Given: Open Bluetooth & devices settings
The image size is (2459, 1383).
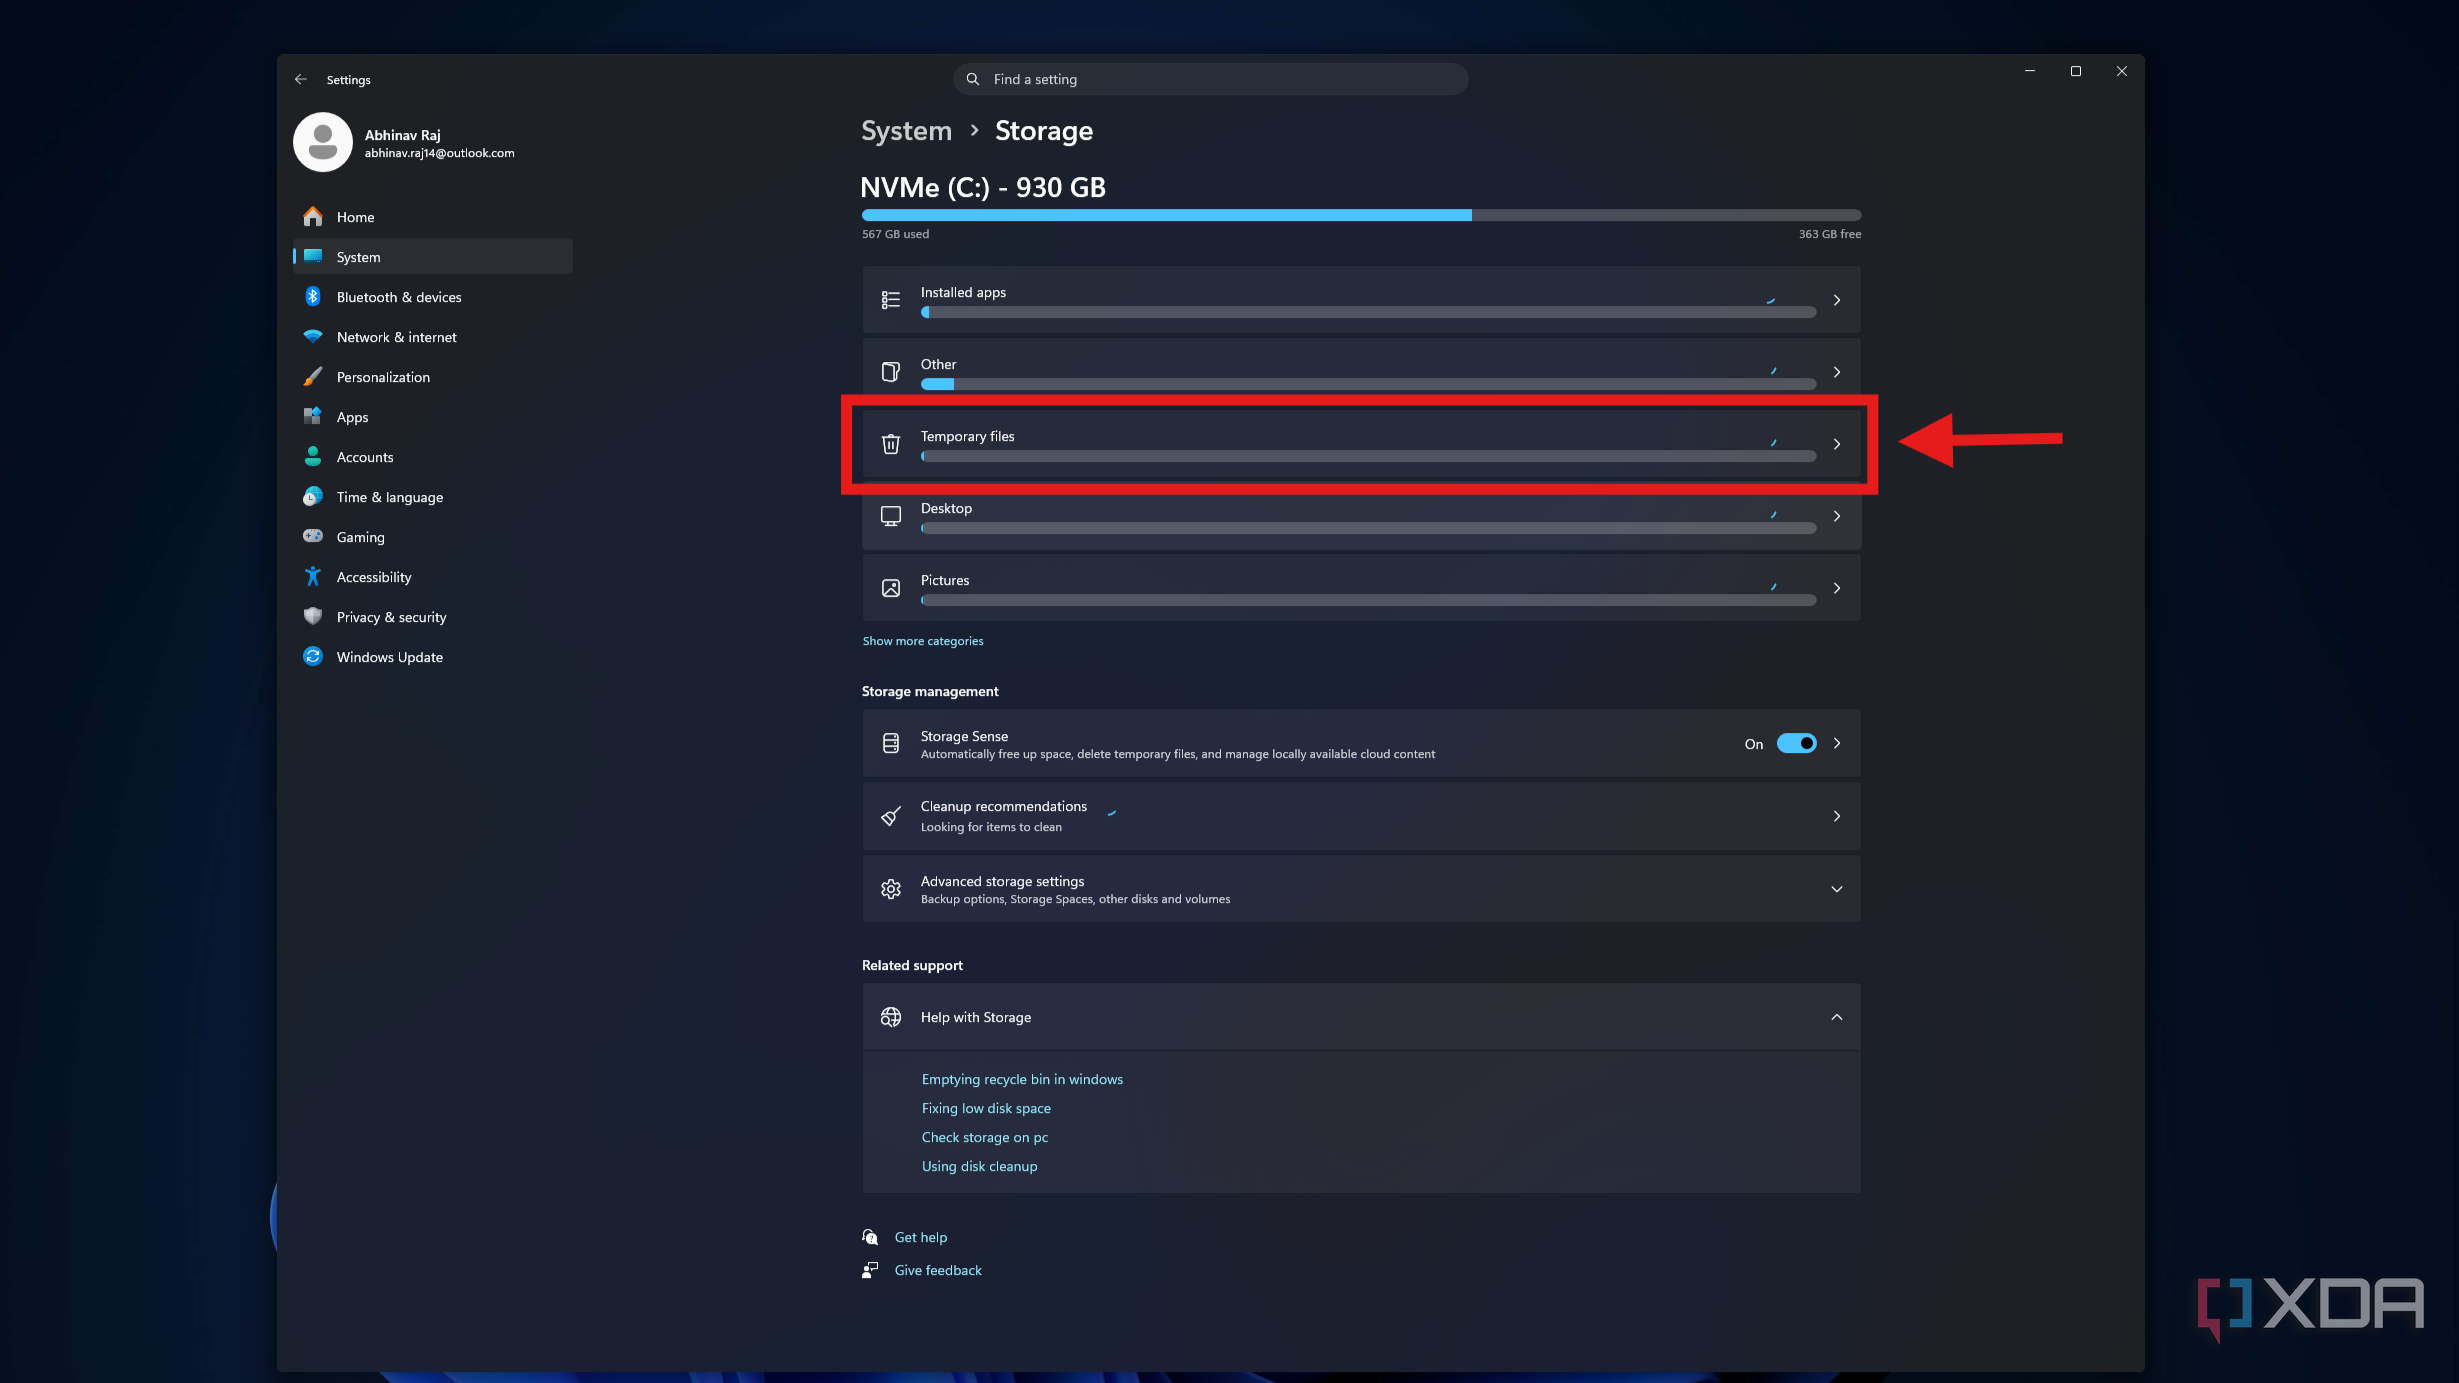Looking at the screenshot, I should [x=432, y=297].
